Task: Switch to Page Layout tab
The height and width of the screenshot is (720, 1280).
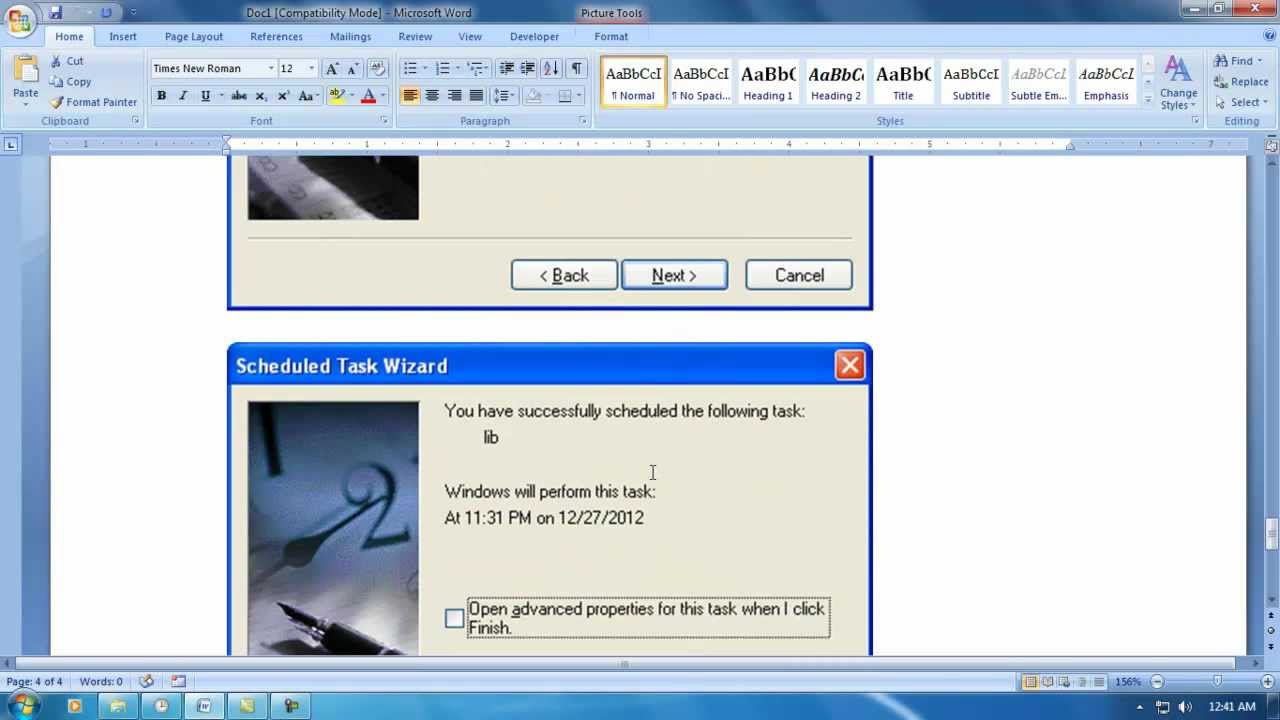Action: 194,36
